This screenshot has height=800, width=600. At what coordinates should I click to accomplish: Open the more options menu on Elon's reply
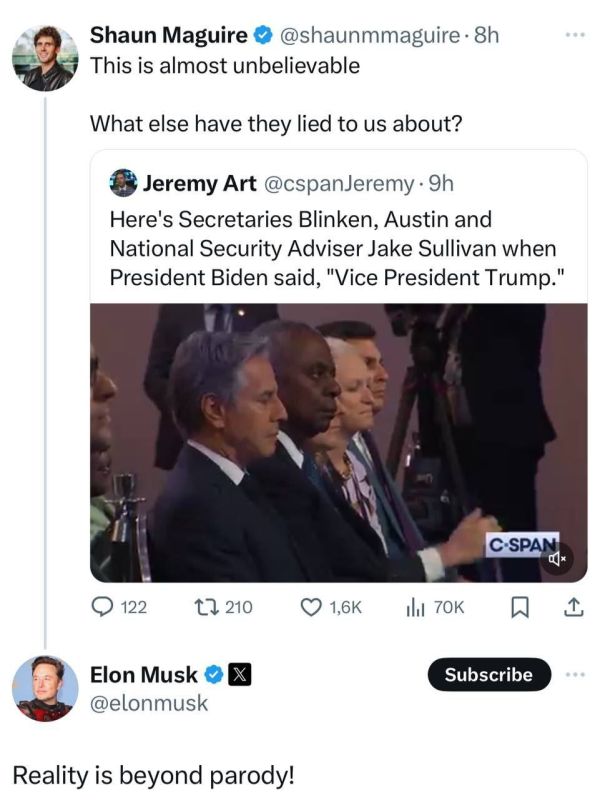pyautogui.click(x=572, y=675)
